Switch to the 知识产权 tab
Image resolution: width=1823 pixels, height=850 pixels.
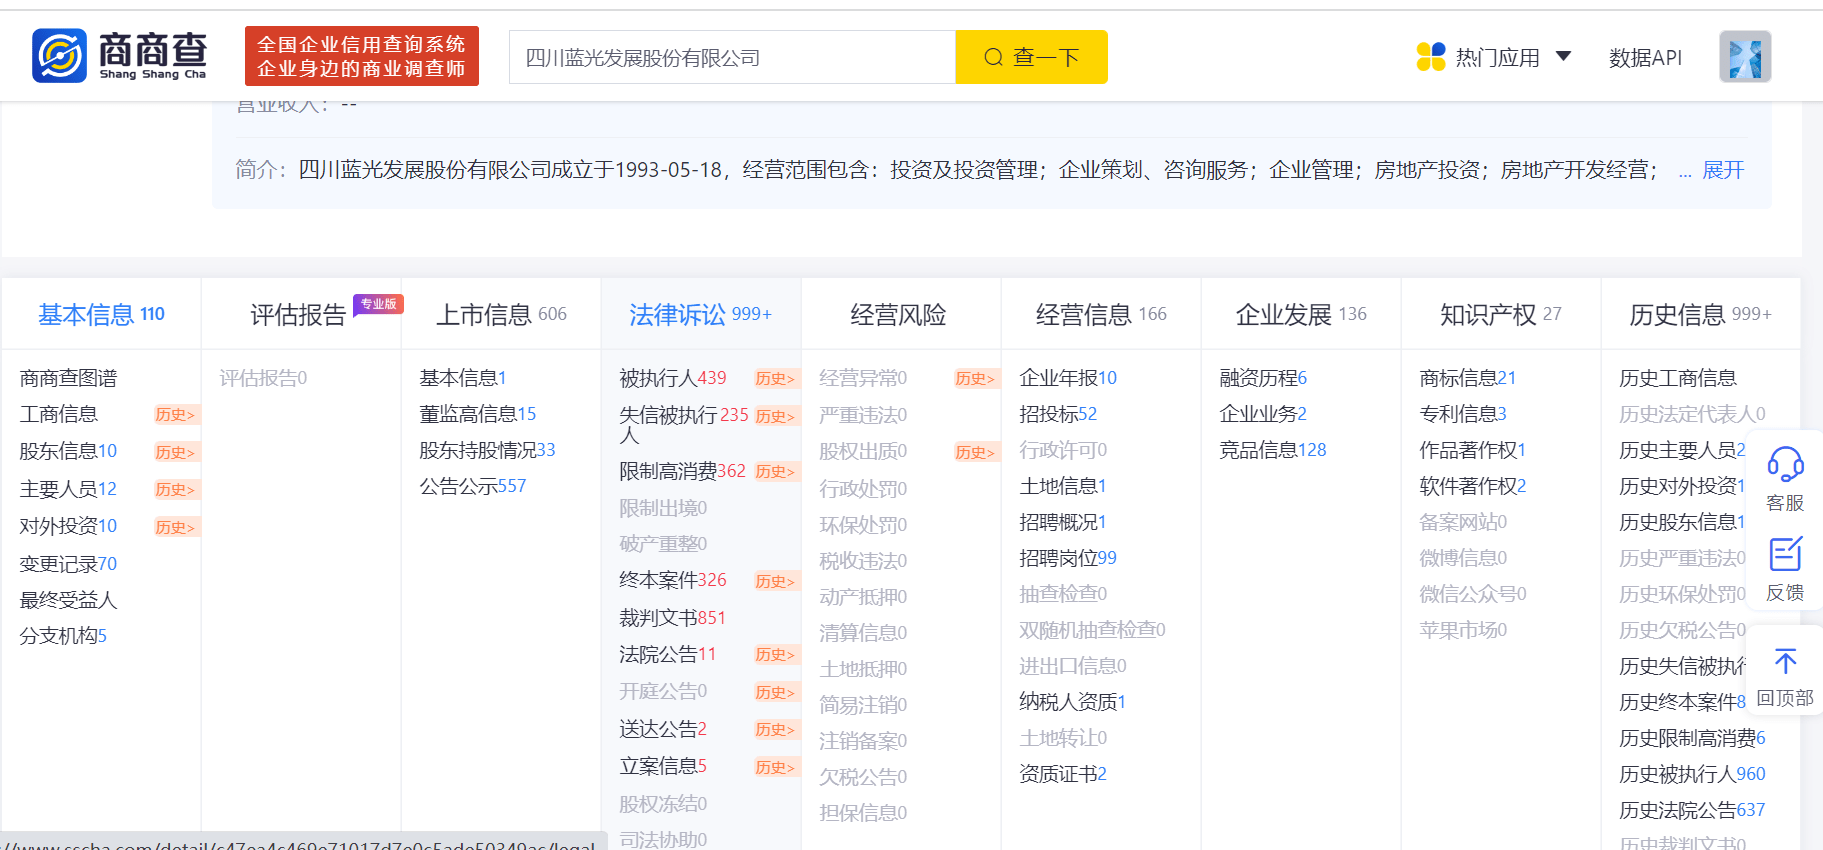tap(1499, 315)
